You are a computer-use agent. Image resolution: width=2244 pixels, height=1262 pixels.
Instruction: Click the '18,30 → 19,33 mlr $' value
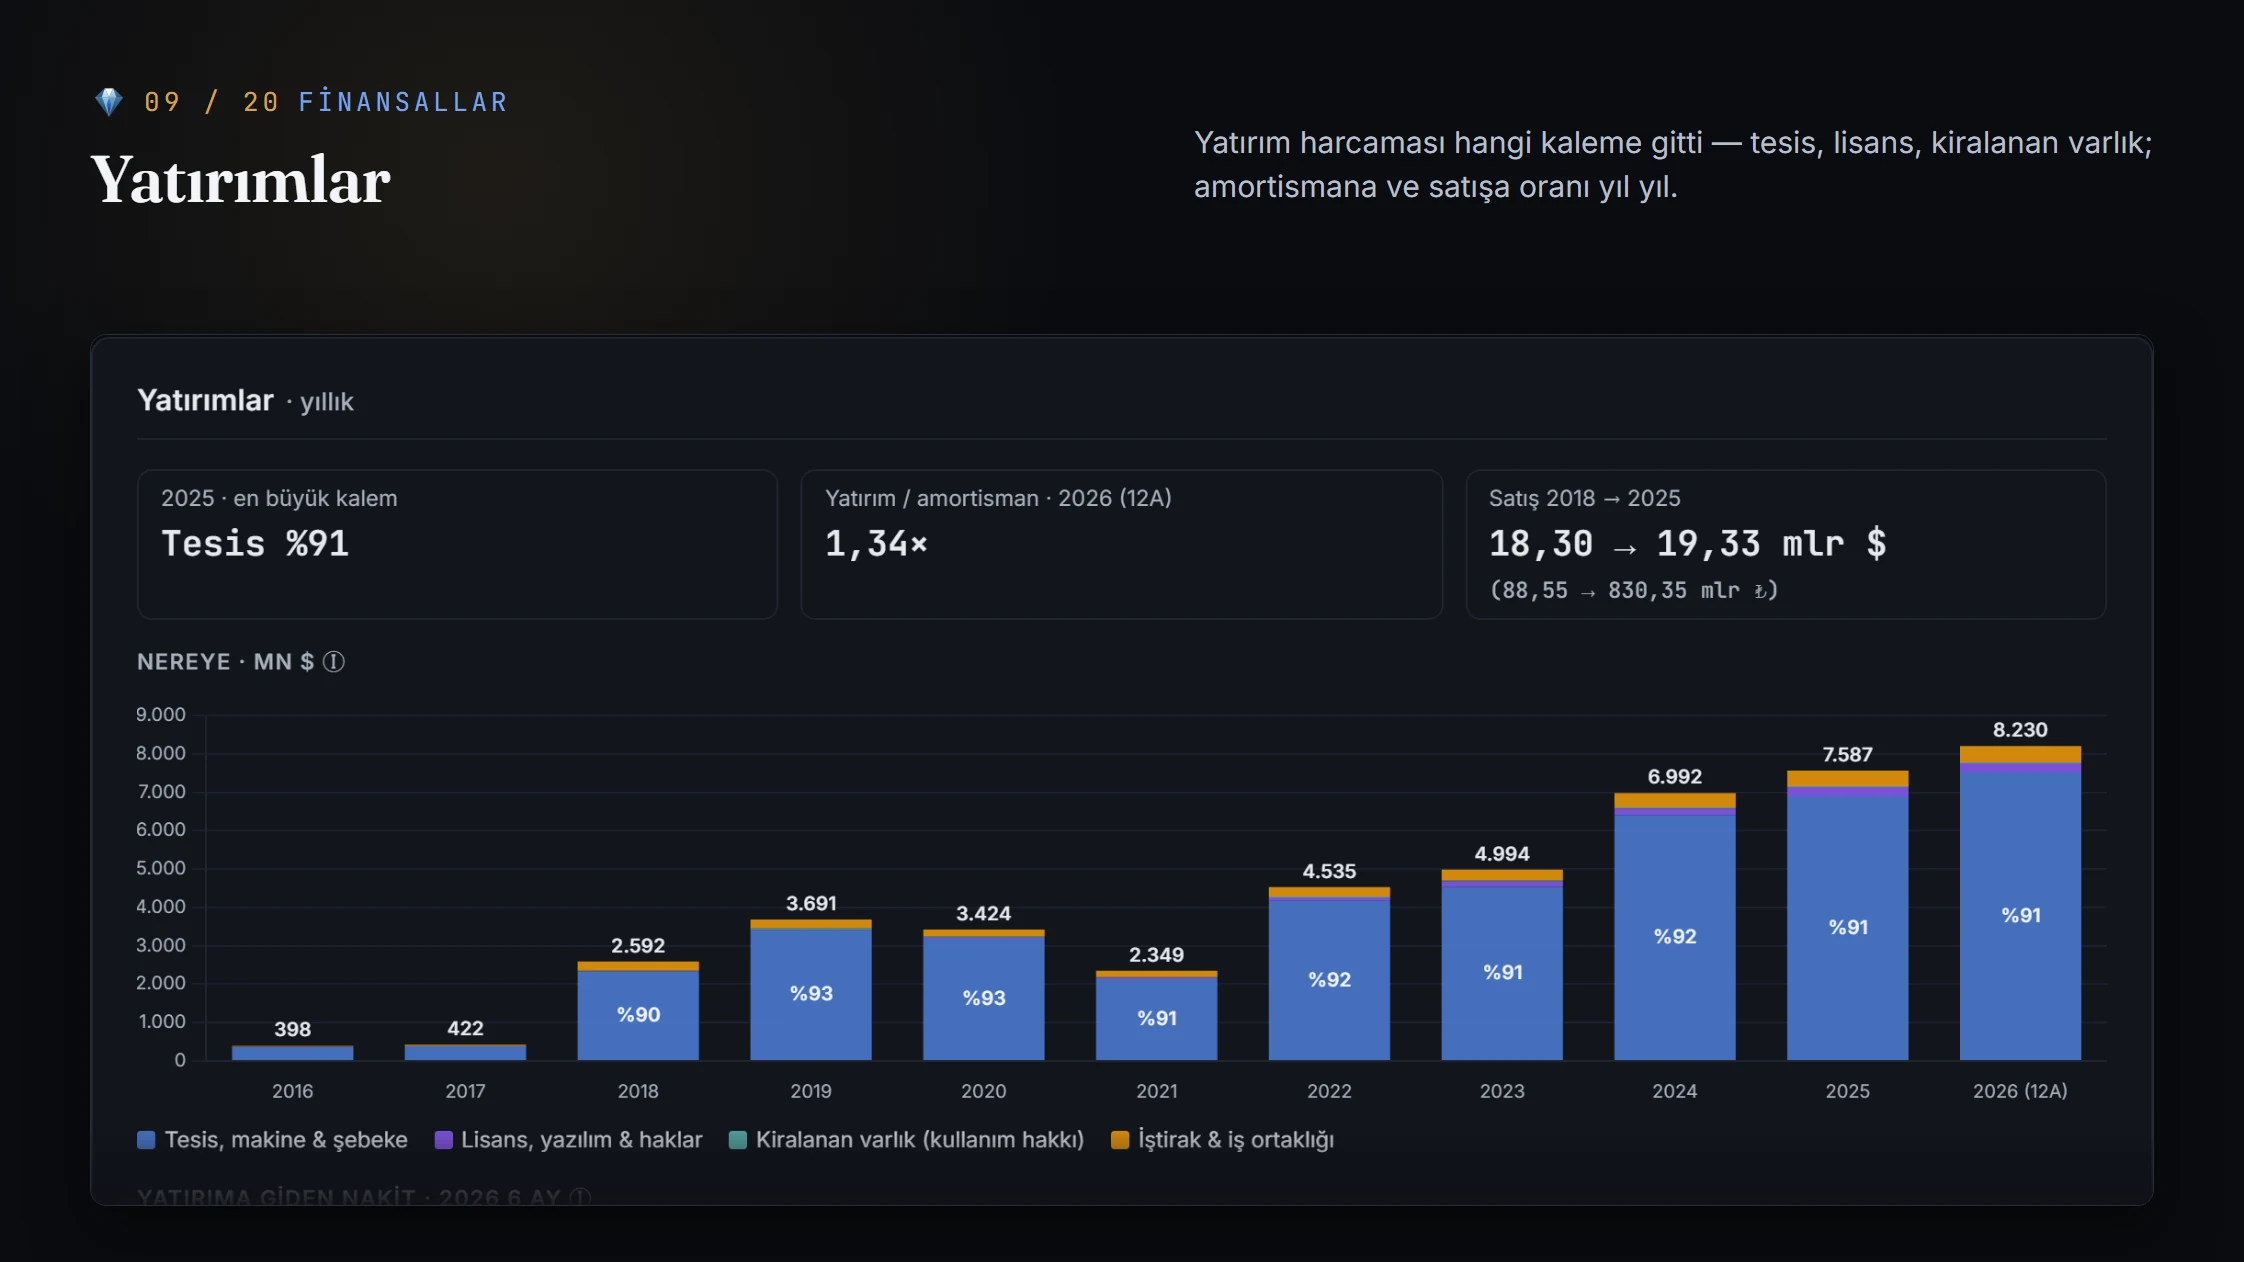click(1688, 544)
